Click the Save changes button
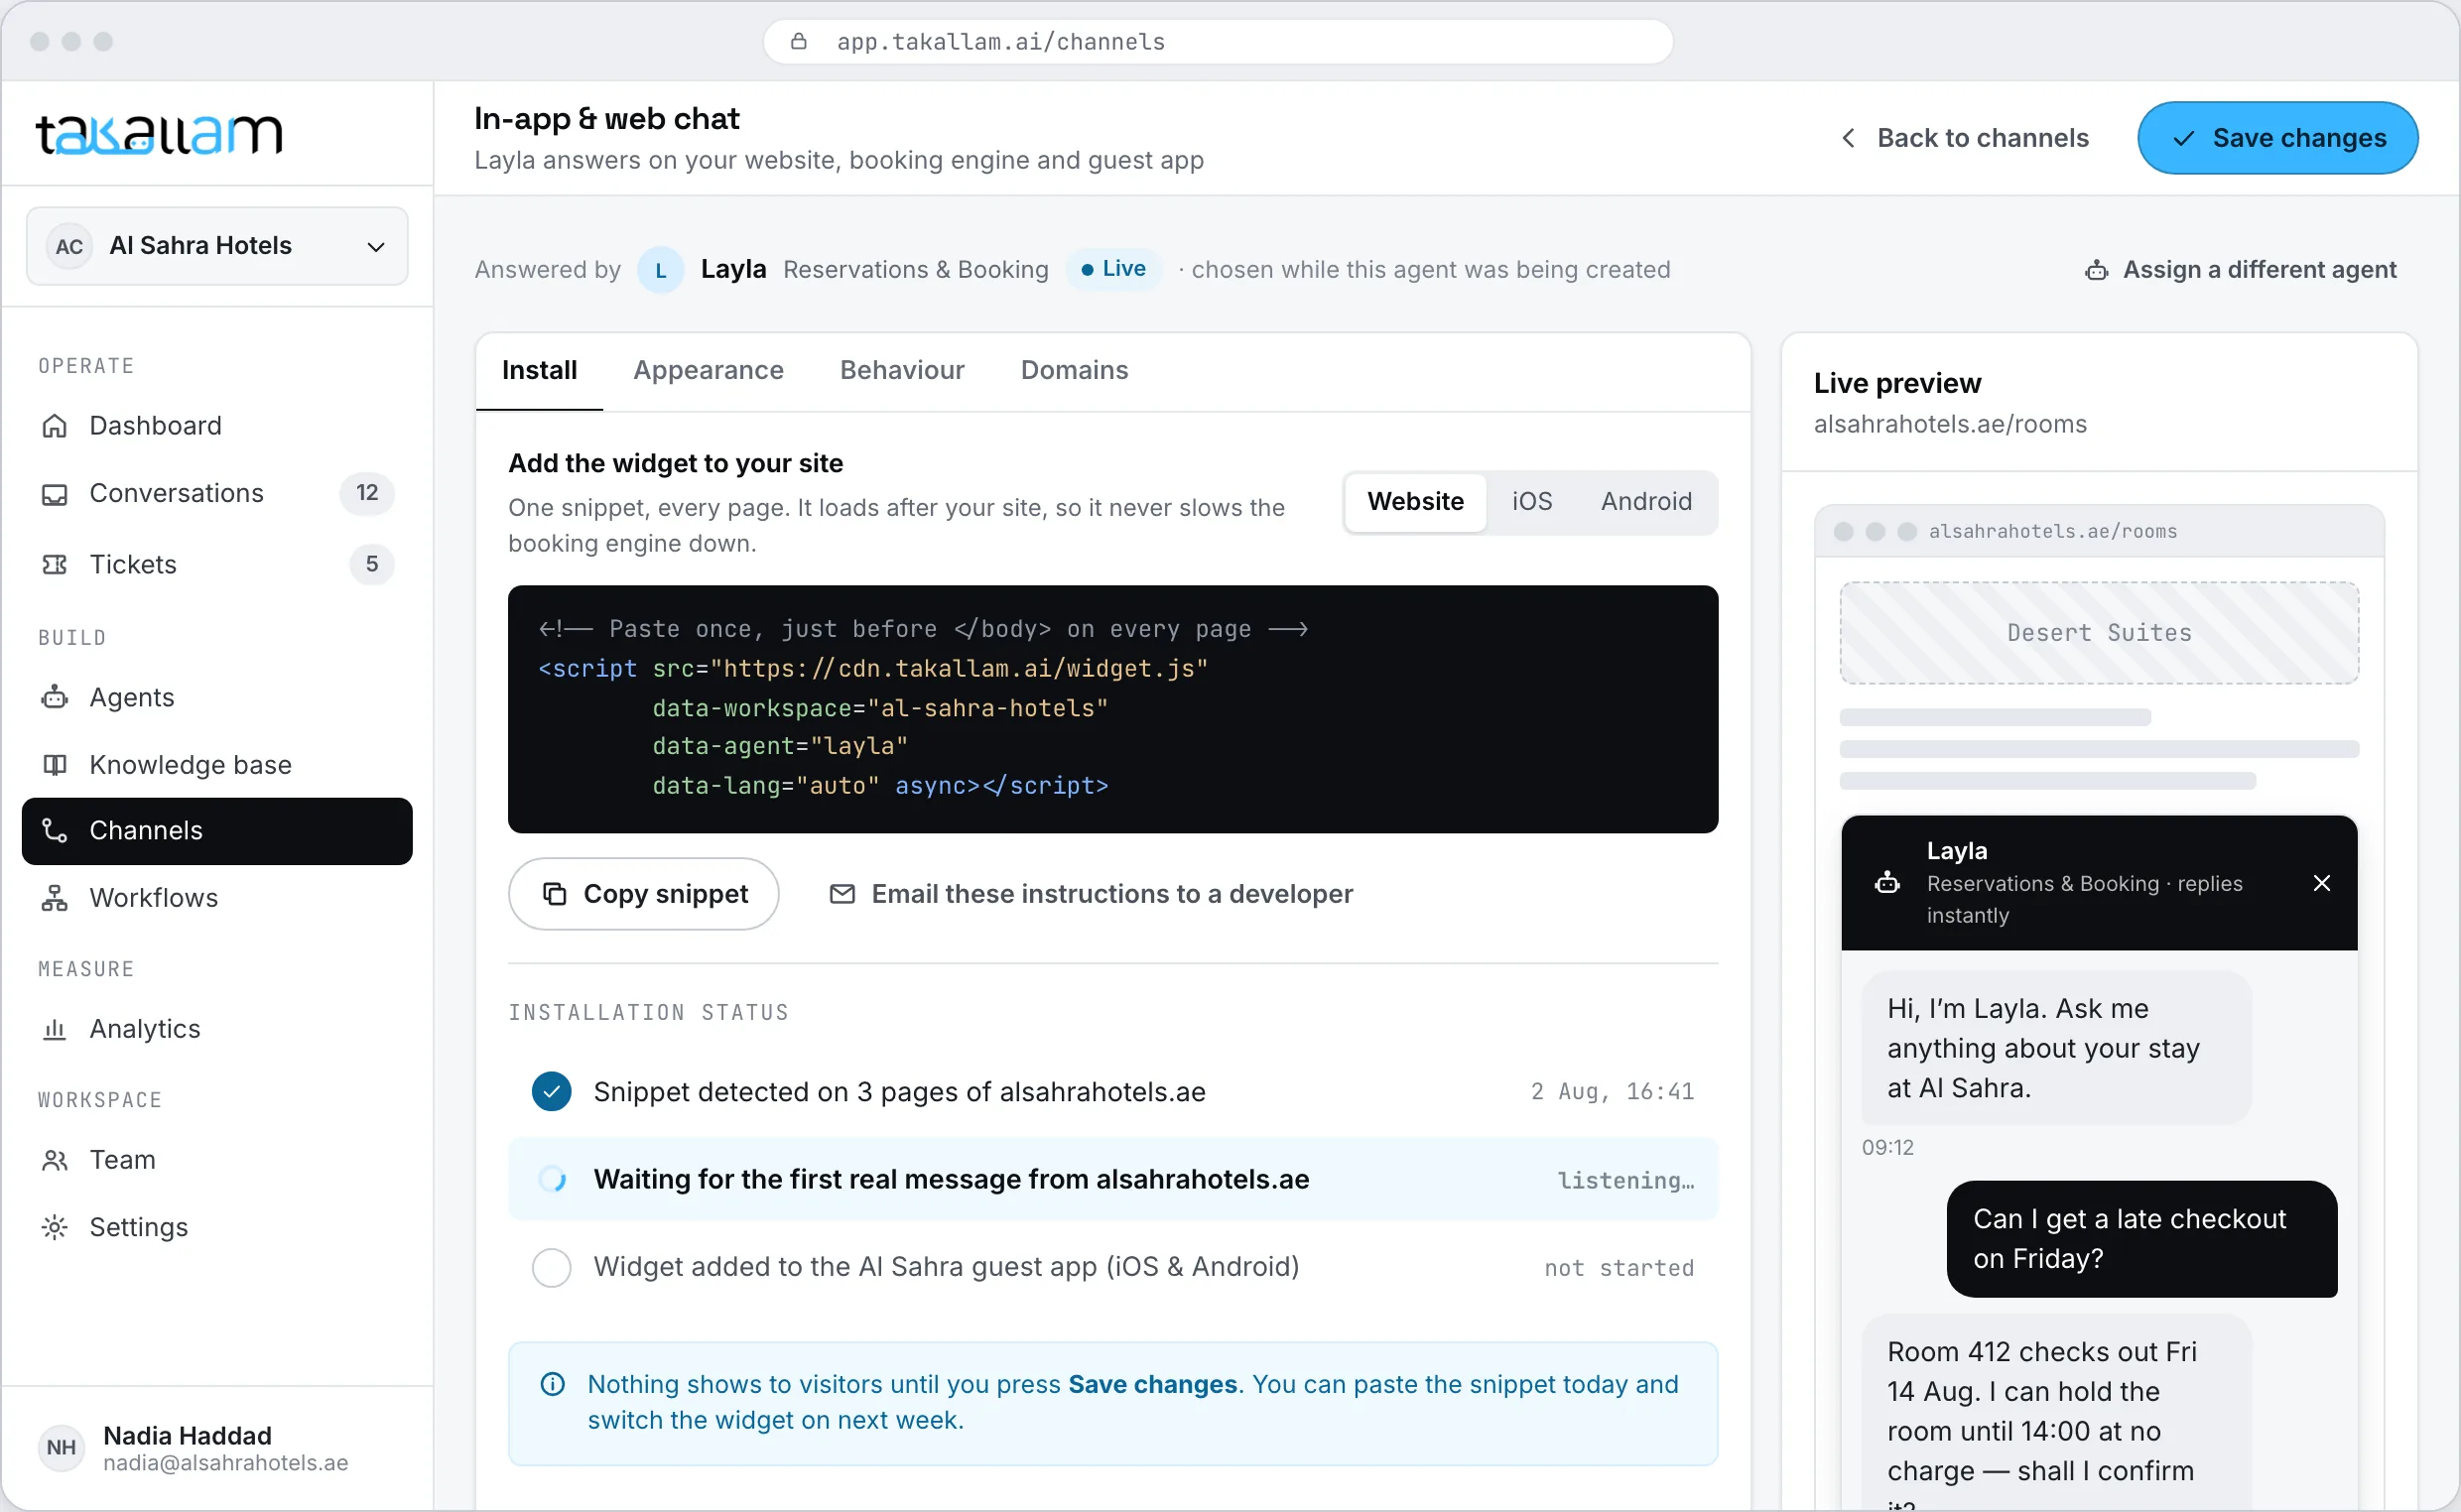Image resolution: width=2461 pixels, height=1512 pixels. (2277, 138)
